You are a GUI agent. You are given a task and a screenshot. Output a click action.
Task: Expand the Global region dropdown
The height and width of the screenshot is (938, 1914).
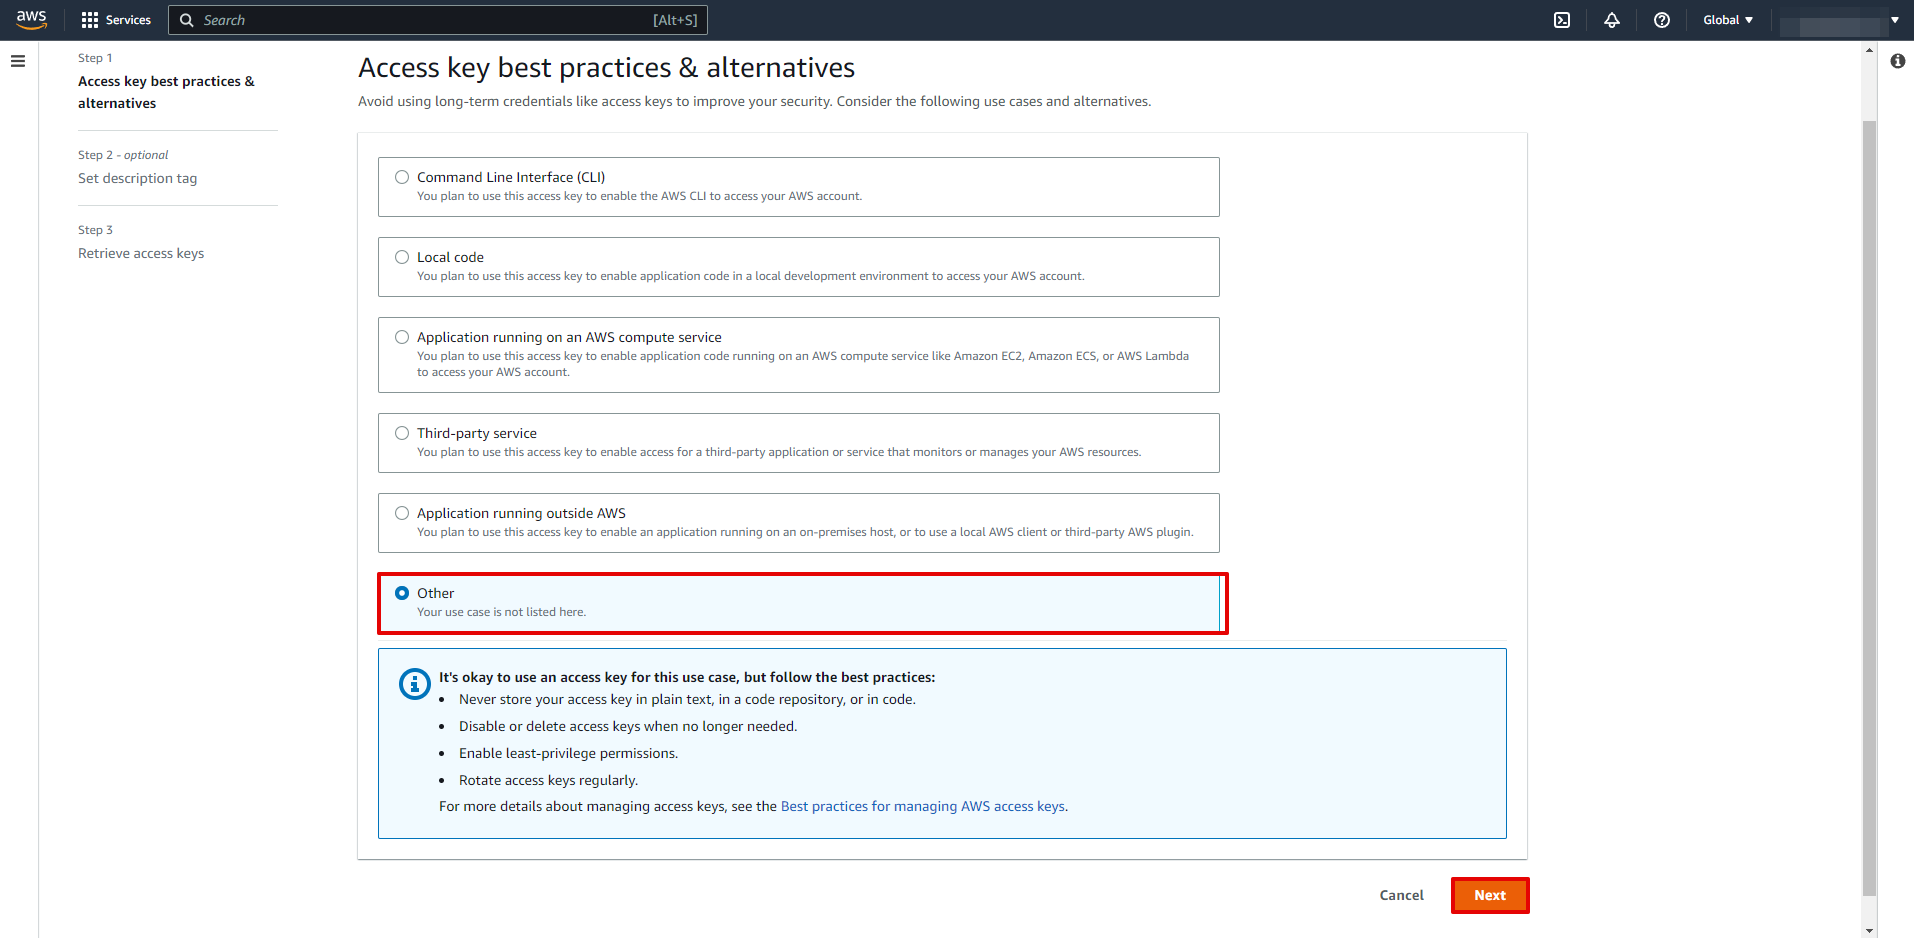point(1728,20)
